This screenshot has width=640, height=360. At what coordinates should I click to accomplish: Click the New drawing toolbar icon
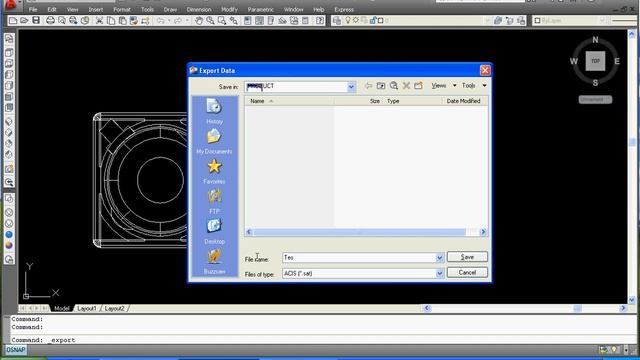pos(13,20)
